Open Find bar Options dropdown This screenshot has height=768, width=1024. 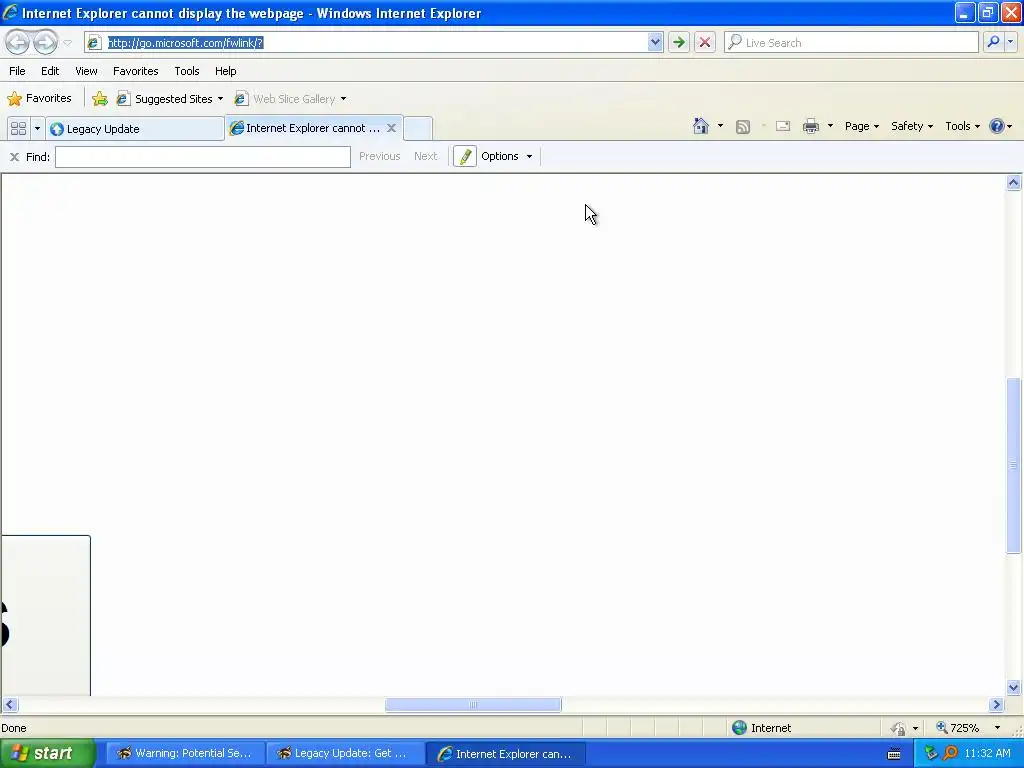(x=506, y=156)
